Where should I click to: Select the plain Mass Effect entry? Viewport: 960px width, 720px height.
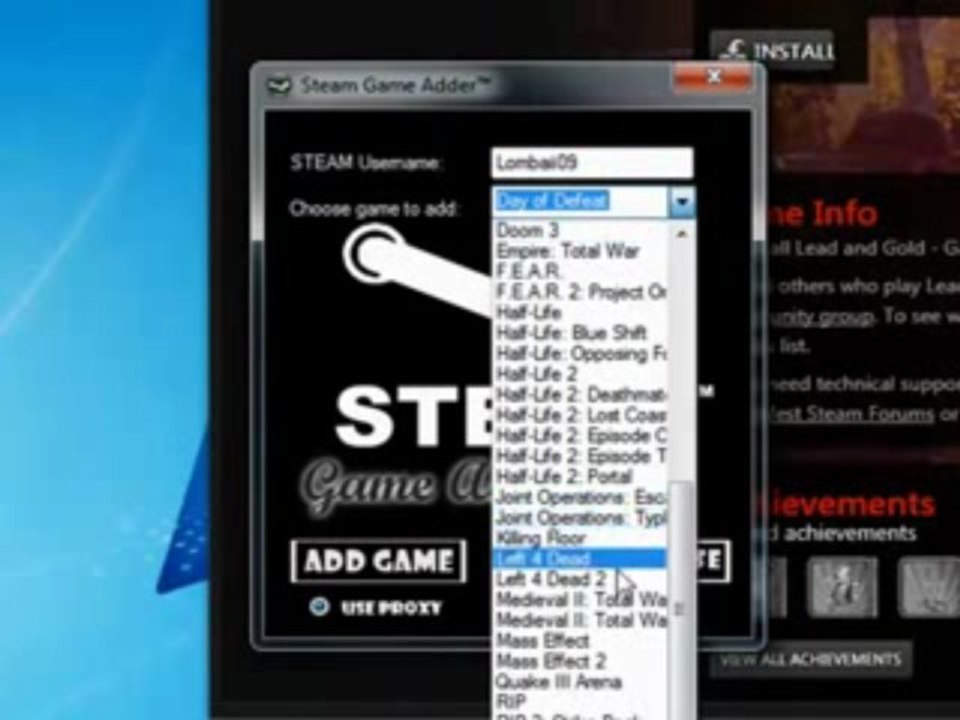pos(580,641)
